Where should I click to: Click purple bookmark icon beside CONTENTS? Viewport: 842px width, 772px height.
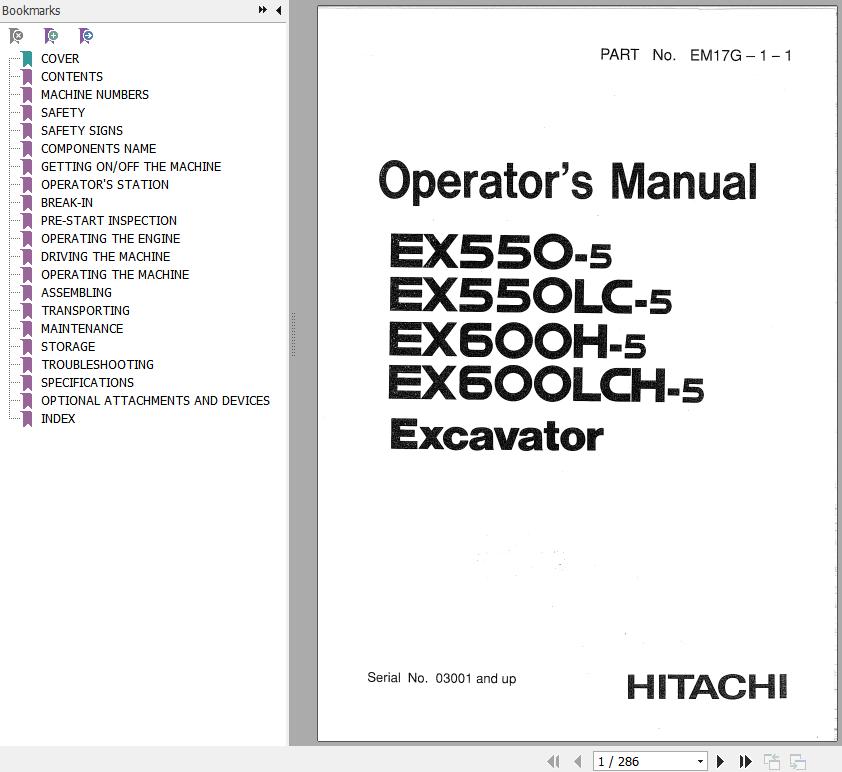point(27,77)
